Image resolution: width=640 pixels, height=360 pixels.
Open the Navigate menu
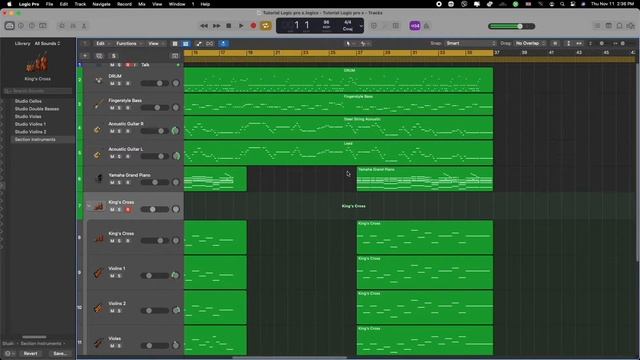[101, 4]
